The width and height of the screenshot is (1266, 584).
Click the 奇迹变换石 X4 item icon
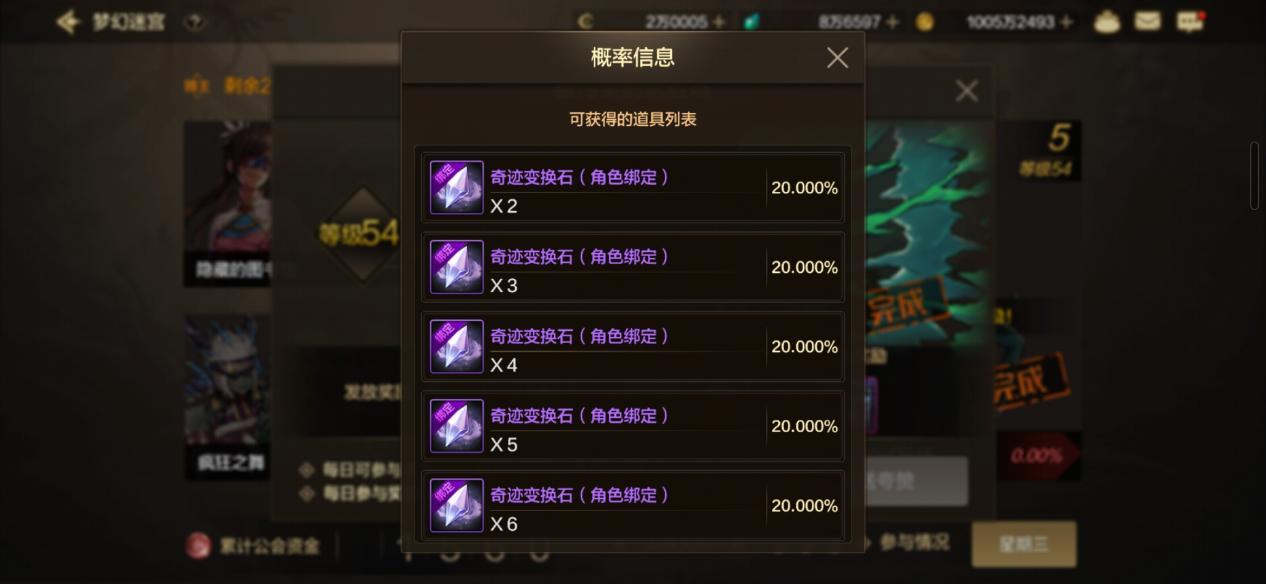click(x=457, y=346)
